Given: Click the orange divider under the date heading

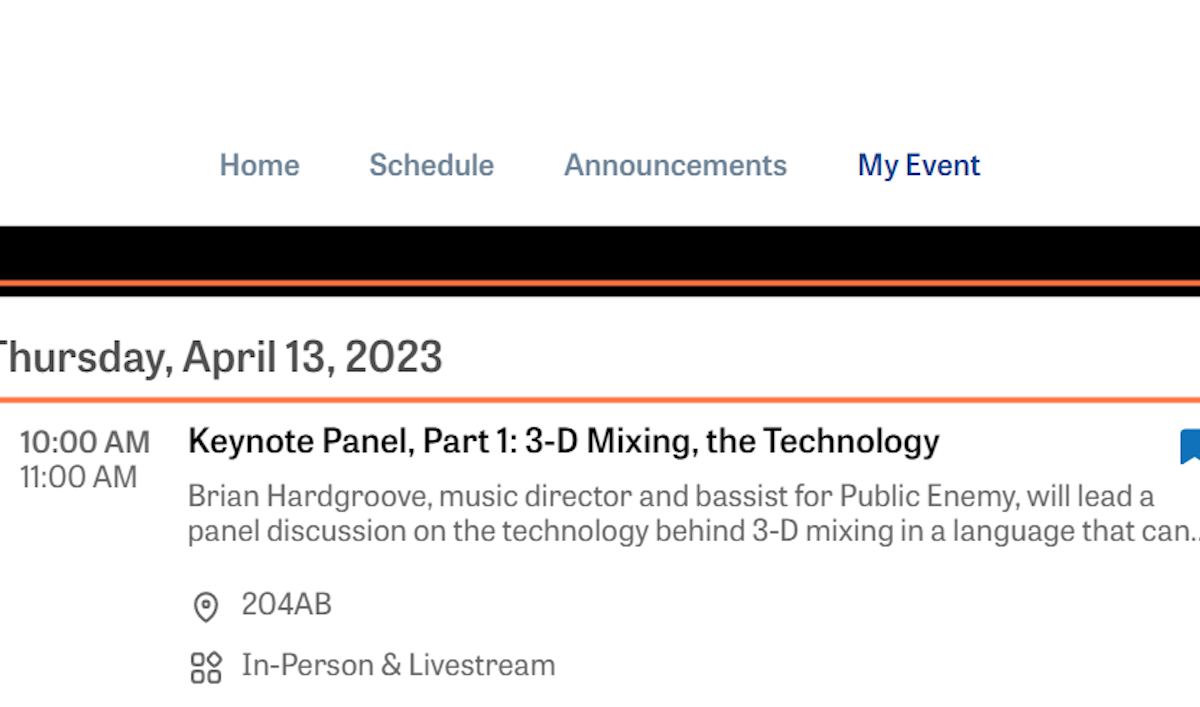Looking at the screenshot, I should [x=600, y=400].
